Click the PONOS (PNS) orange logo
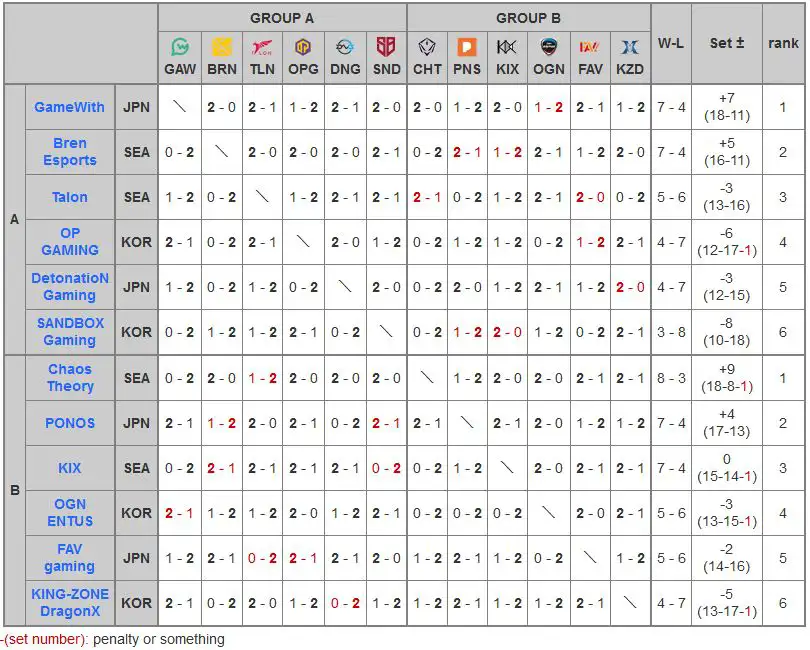The height and width of the screenshot is (650, 810). [467, 46]
